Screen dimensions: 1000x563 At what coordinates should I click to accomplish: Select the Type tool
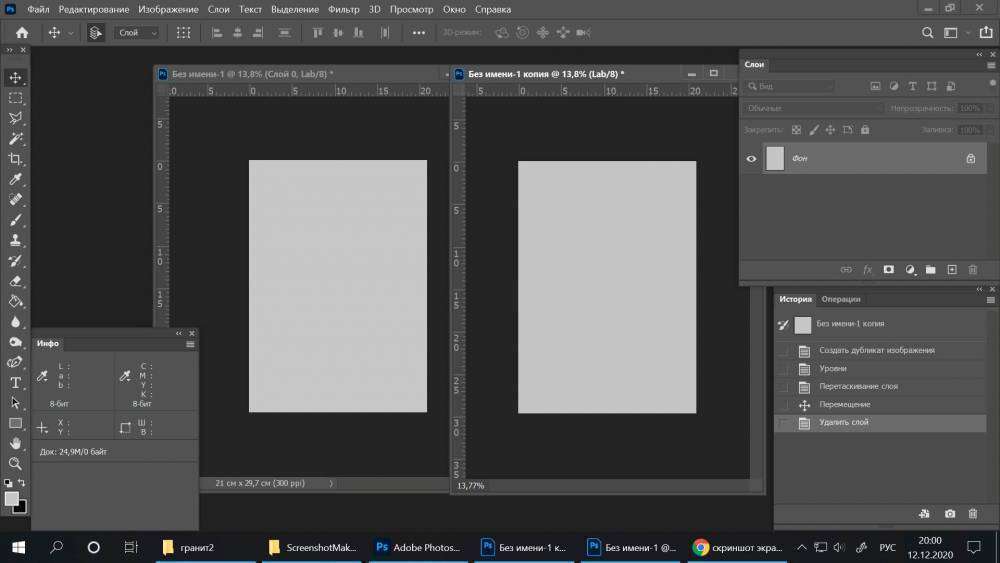pos(15,383)
